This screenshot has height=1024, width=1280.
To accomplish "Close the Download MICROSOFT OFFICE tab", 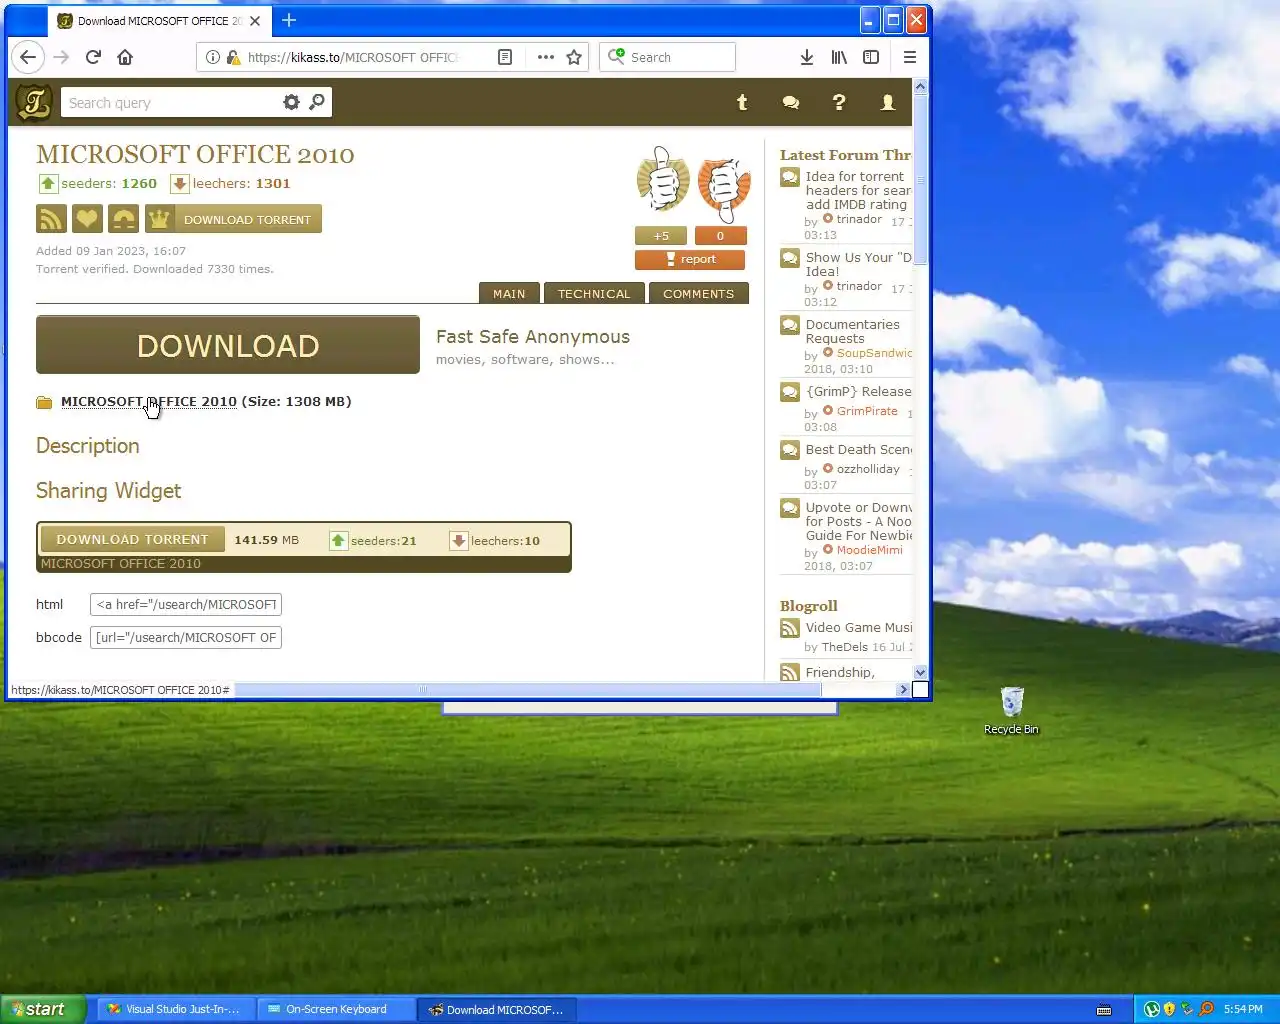I will tap(255, 20).
